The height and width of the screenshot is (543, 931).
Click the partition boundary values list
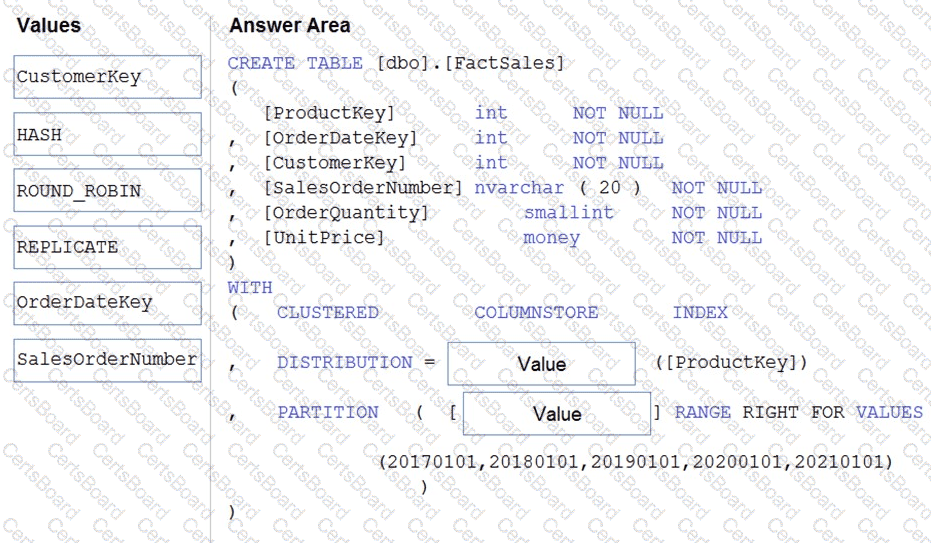[x=636, y=462]
